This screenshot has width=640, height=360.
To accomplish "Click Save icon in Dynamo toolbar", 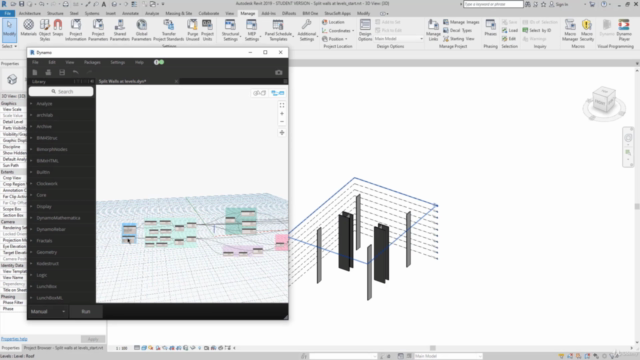I will click(x=62, y=72).
